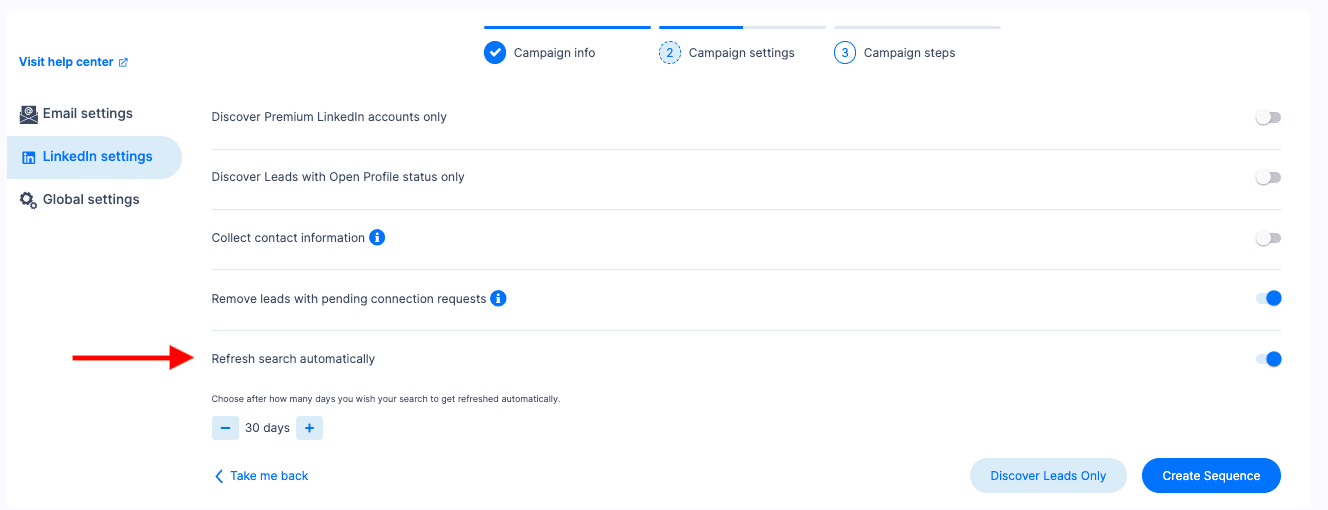The height and width of the screenshot is (510, 1328).
Task: Disable Remove leads with pending connection requests
Action: pyautogui.click(x=1269, y=298)
